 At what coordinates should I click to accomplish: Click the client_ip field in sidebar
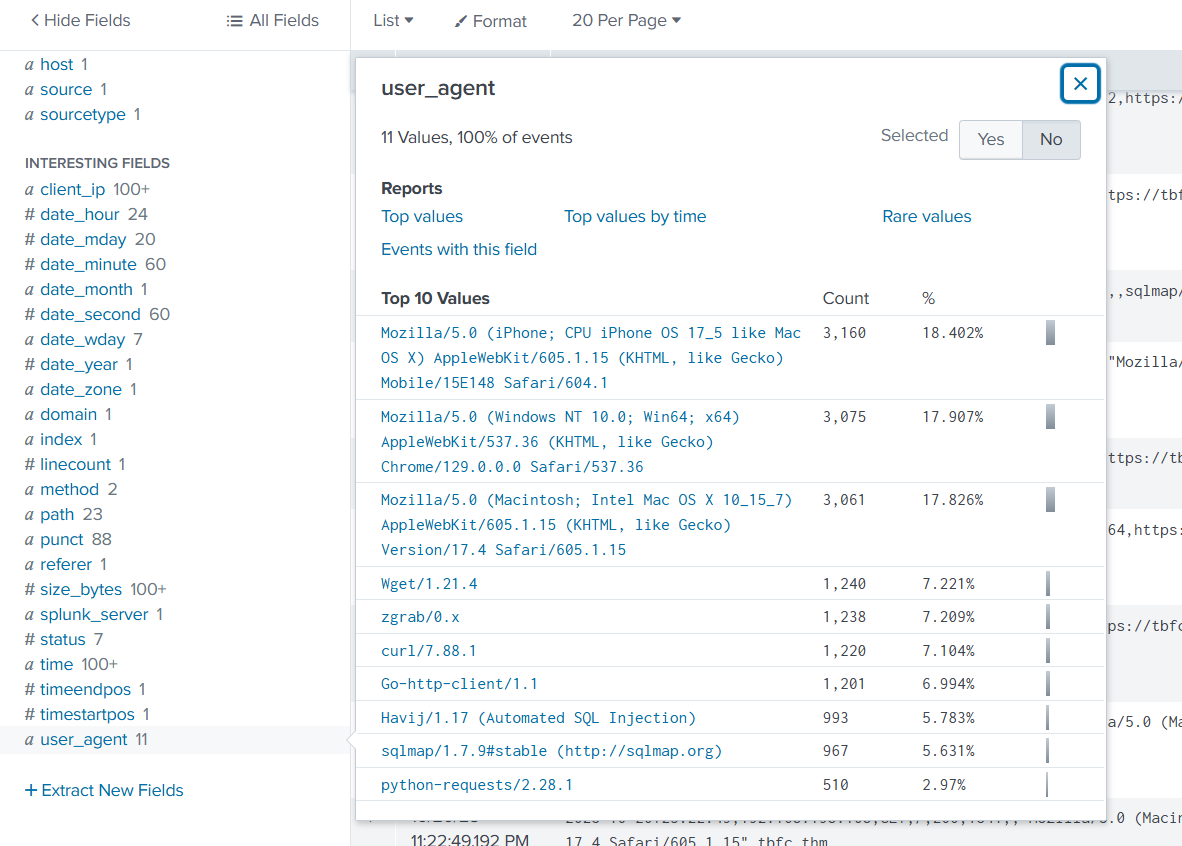72,189
